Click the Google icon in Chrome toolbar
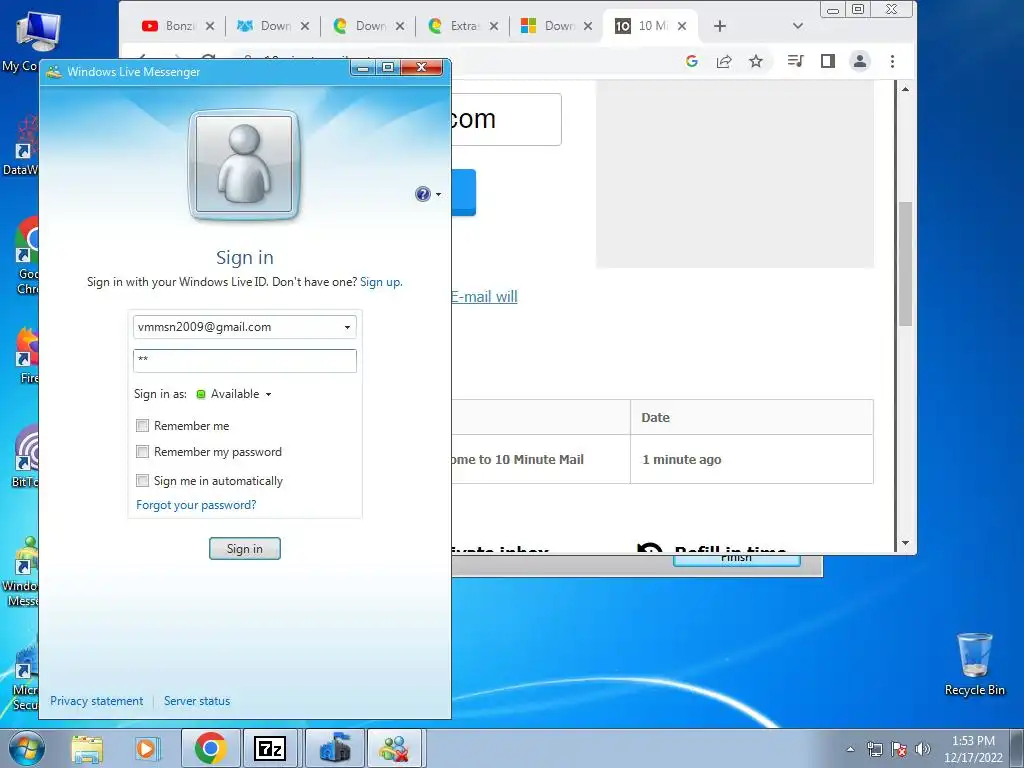The image size is (1024, 768). pyautogui.click(x=692, y=61)
